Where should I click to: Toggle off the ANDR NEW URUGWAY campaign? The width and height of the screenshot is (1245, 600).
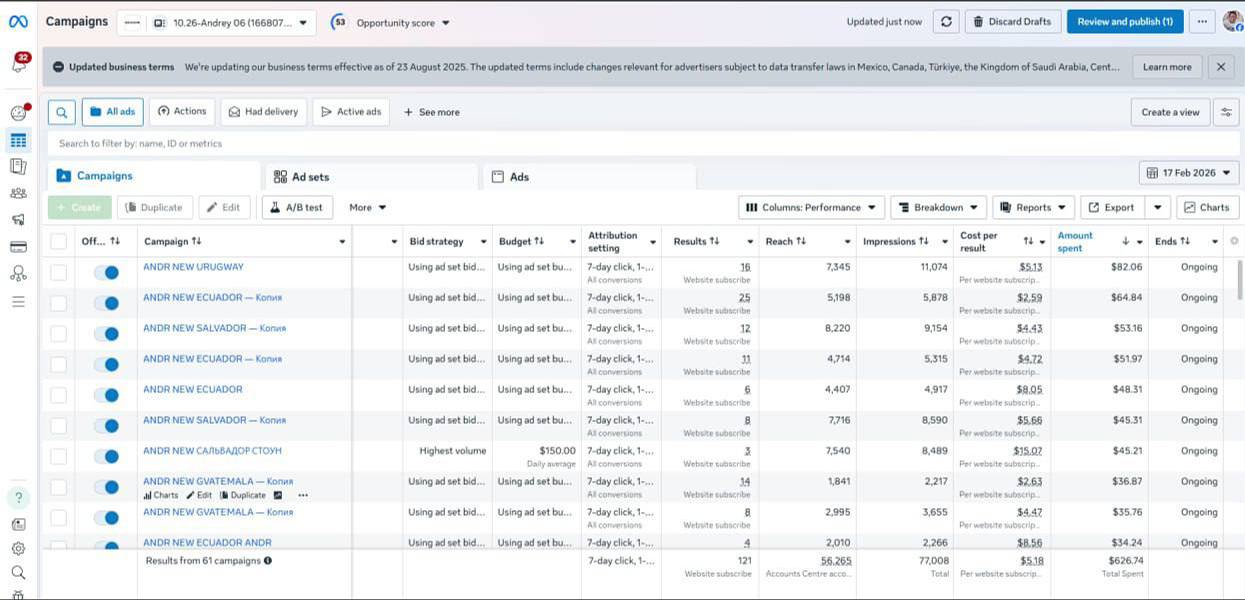point(105,272)
